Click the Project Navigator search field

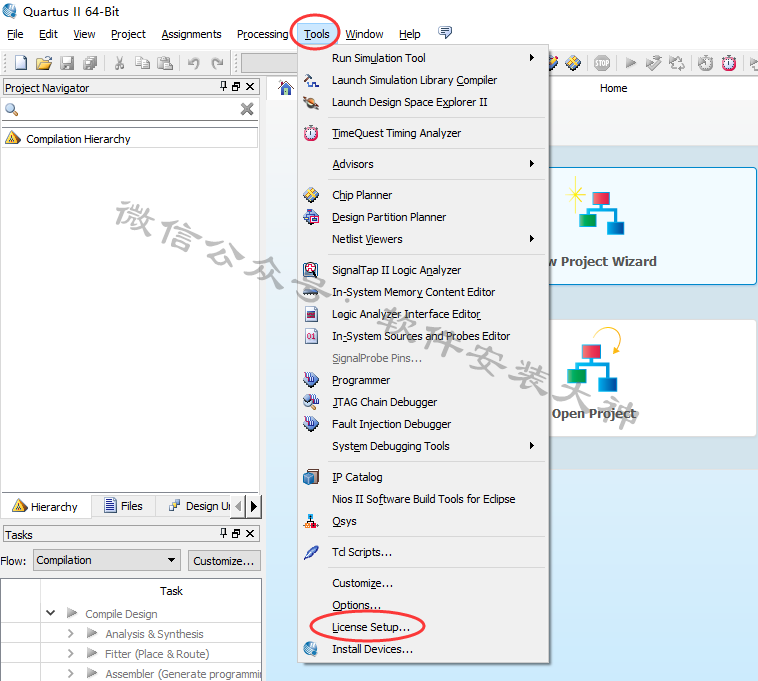click(130, 110)
